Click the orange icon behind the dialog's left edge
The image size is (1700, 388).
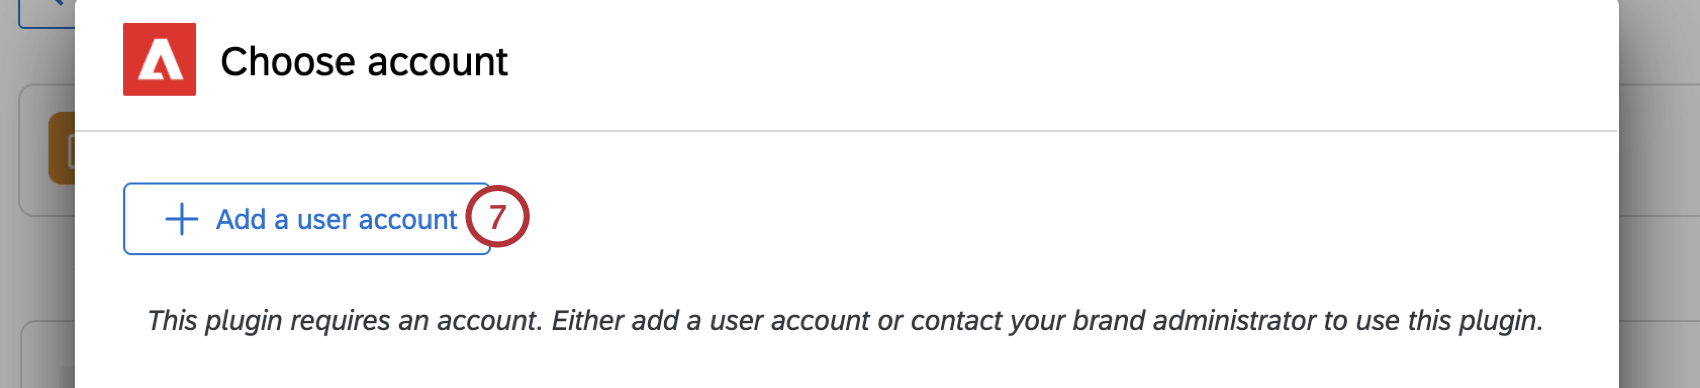61,148
